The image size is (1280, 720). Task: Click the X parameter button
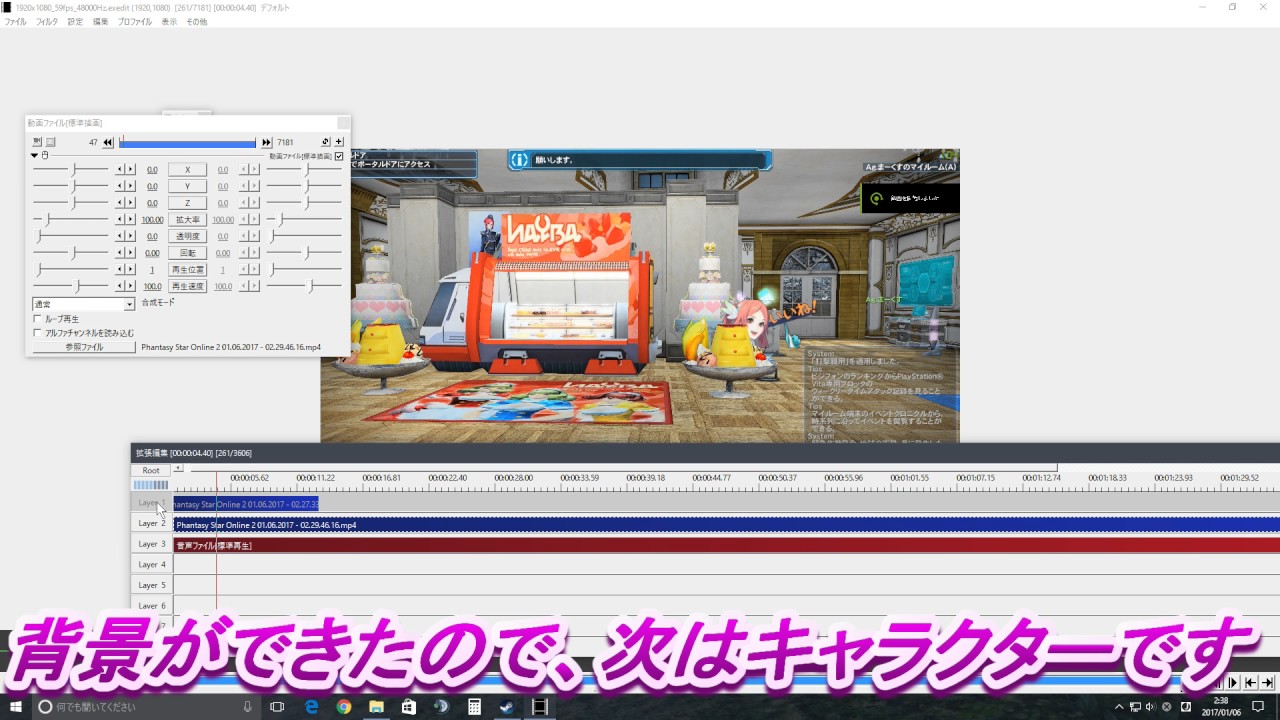coord(187,170)
